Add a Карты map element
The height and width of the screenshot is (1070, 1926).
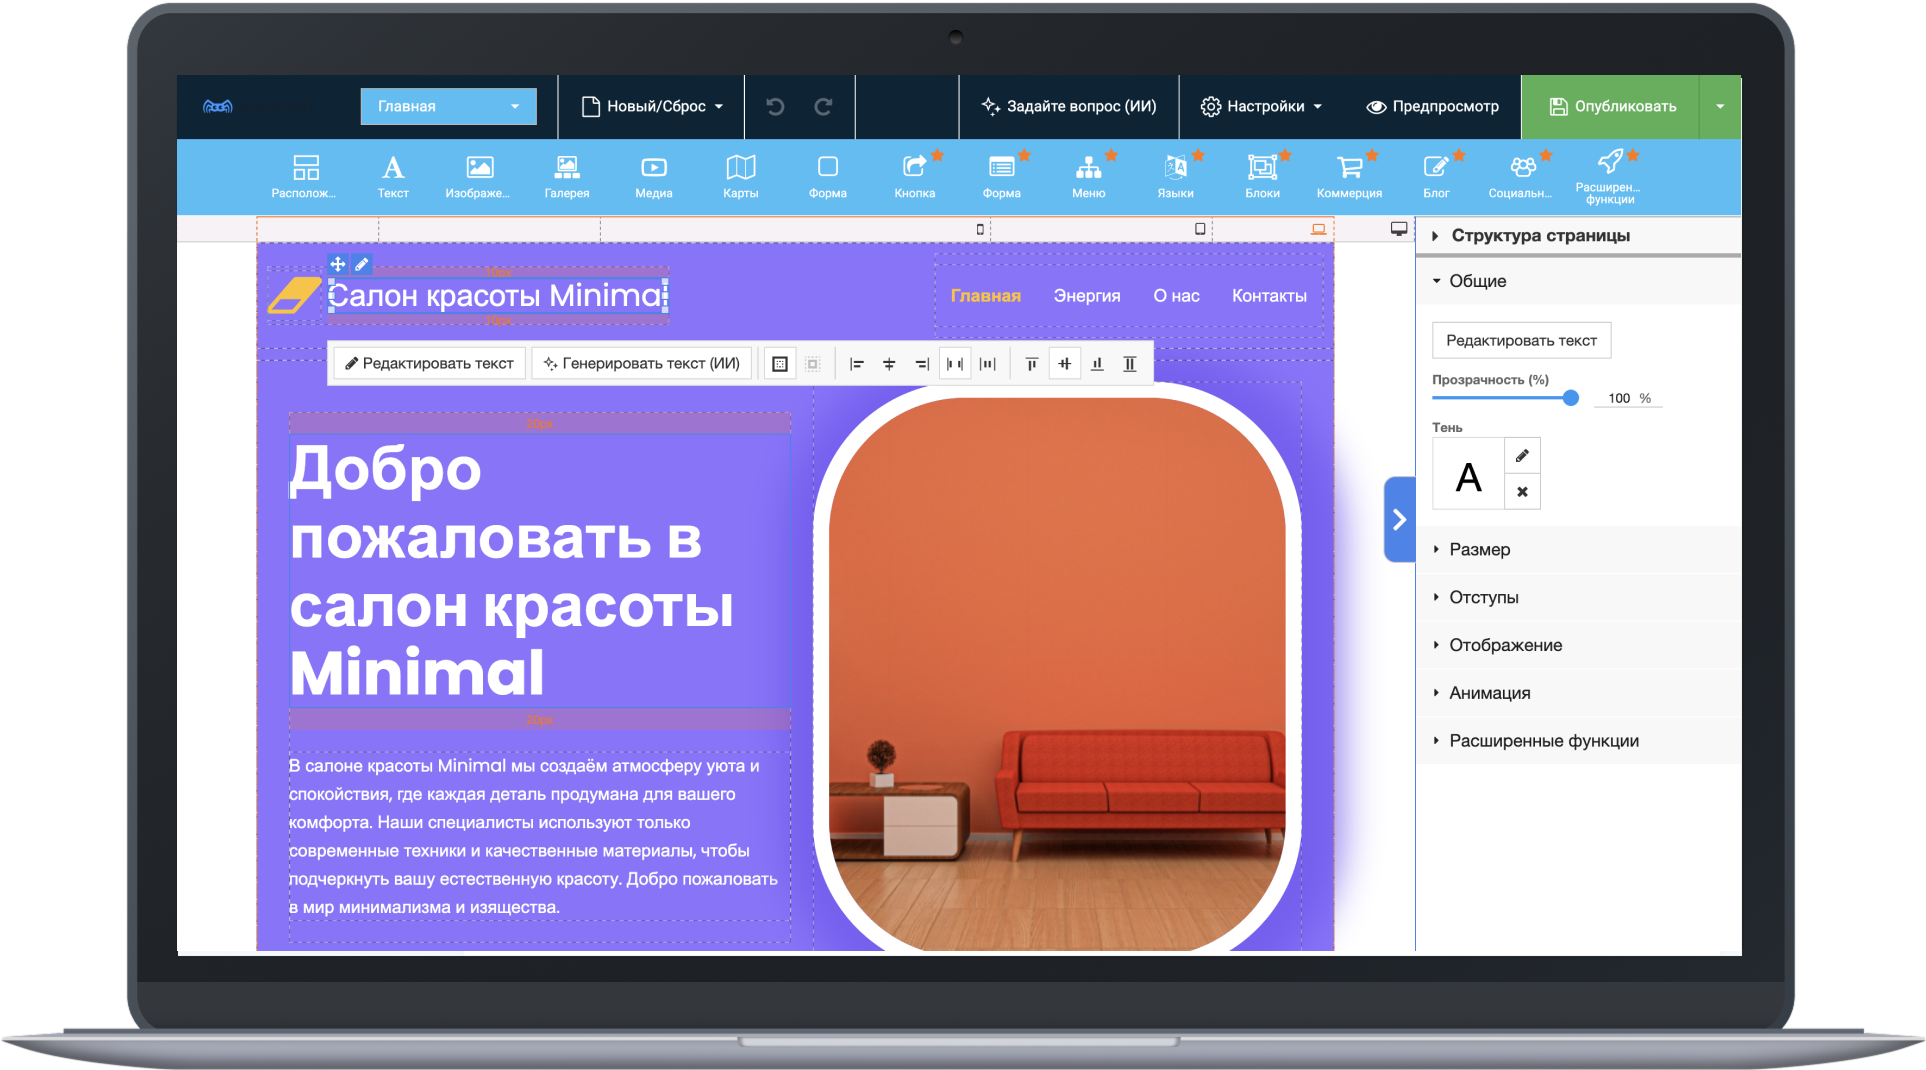741,176
